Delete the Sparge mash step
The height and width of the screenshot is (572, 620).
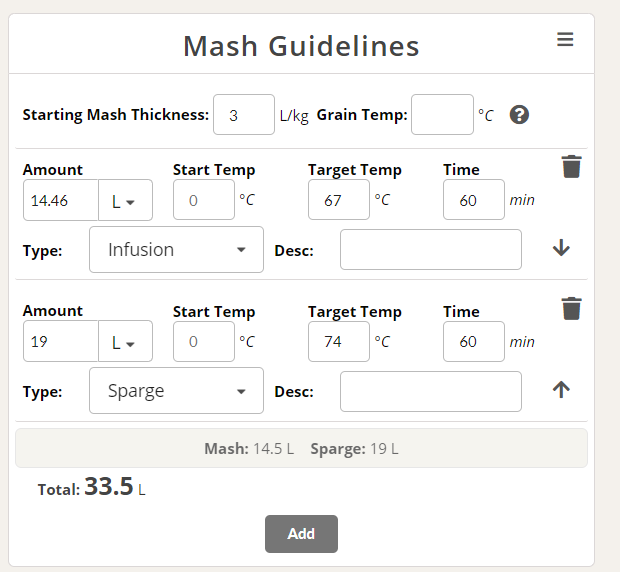(x=571, y=308)
